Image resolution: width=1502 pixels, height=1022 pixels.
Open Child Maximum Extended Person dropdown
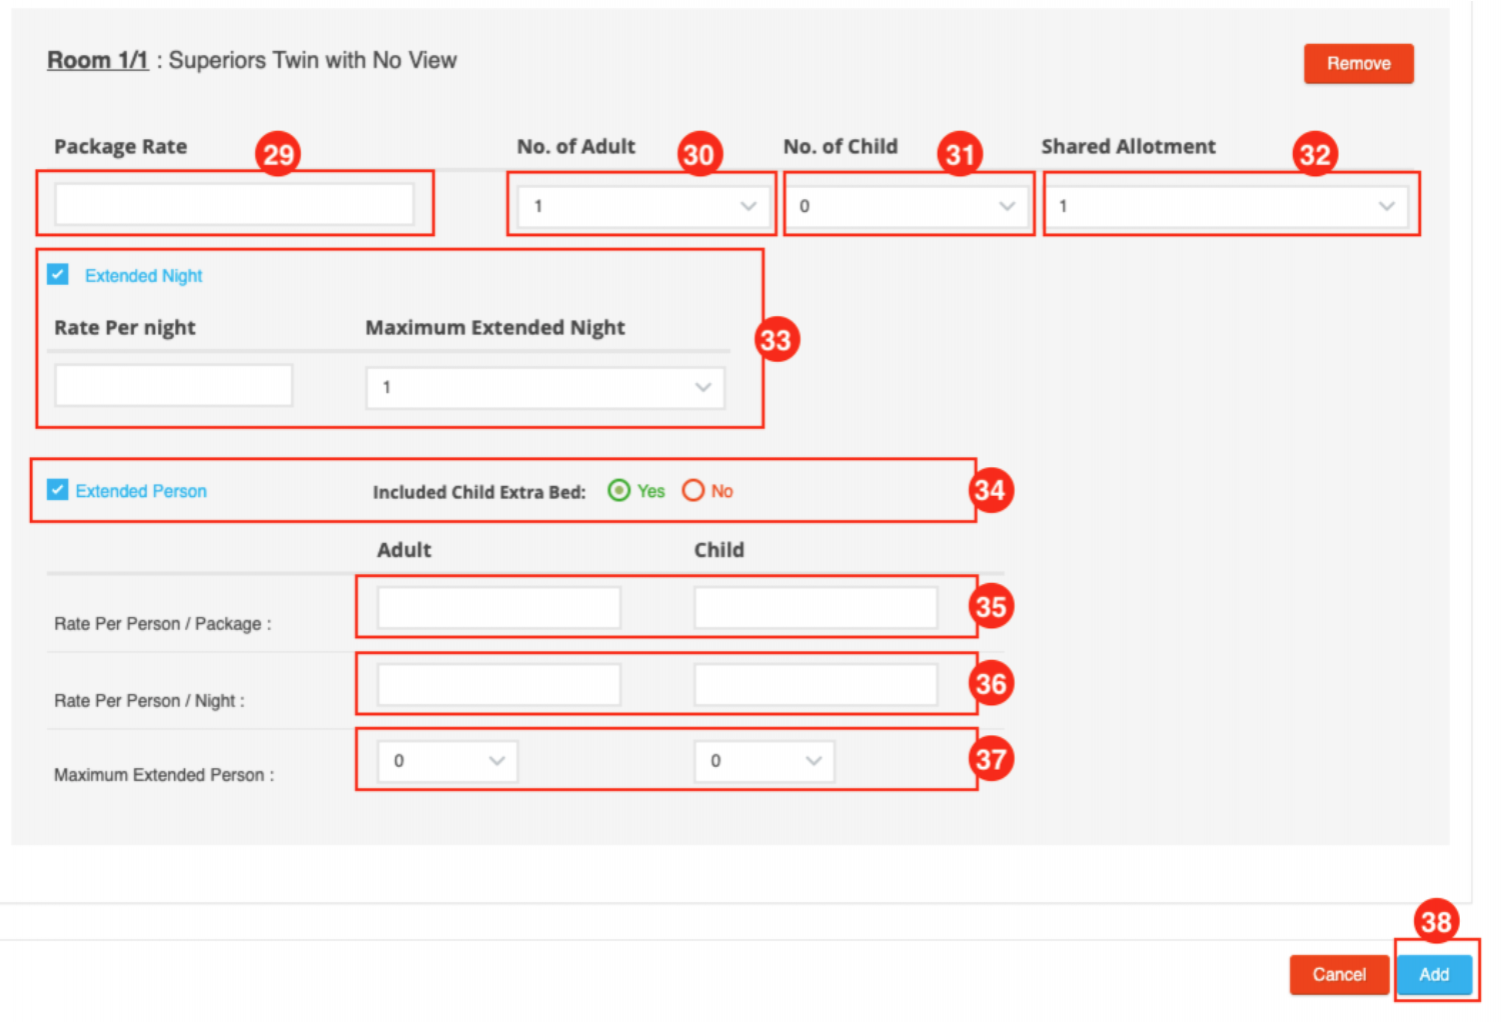[x=764, y=761]
